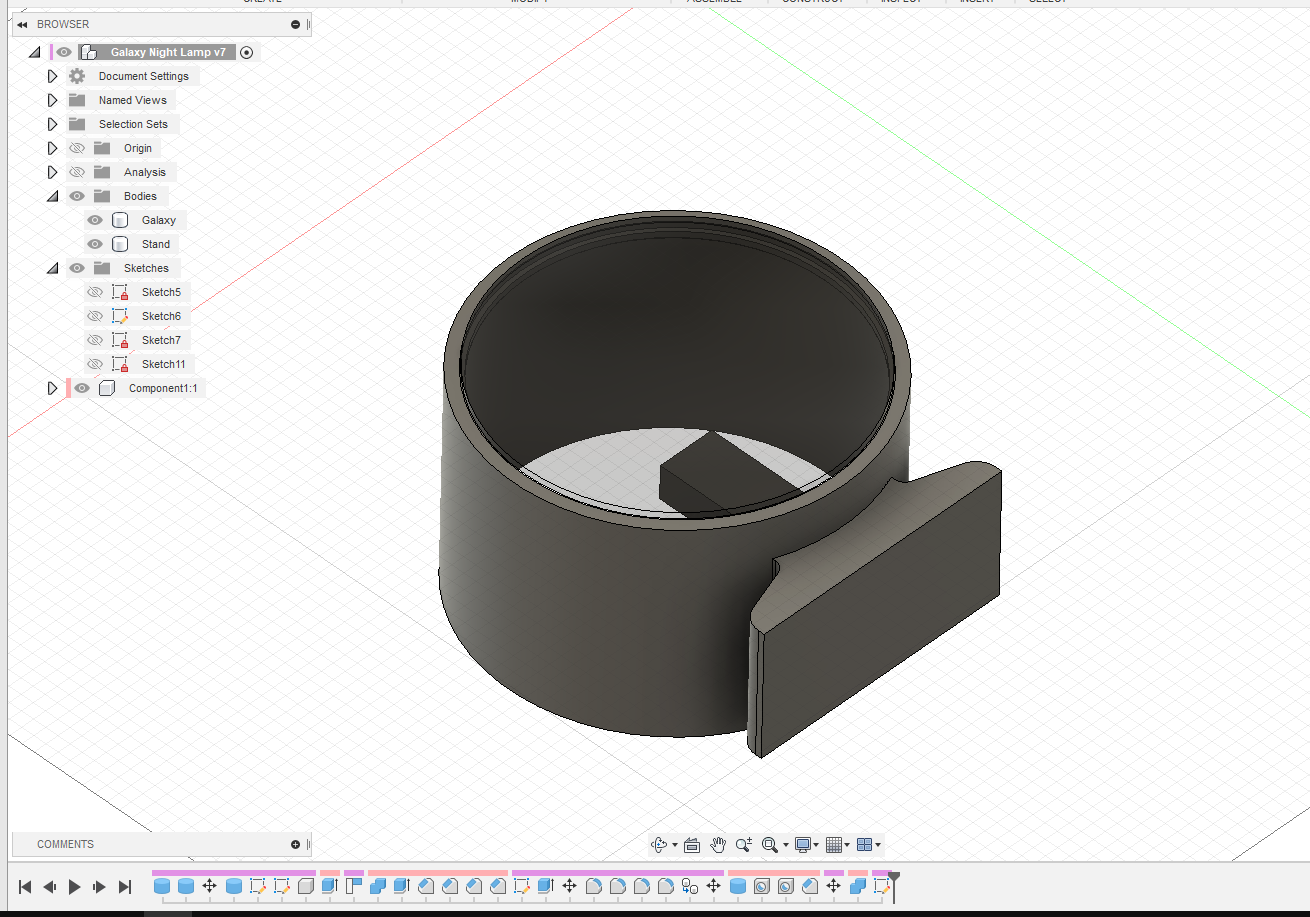Show Sketch5 using its eye icon
1310x917 pixels.
pyautogui.click(x=95, y=292)
